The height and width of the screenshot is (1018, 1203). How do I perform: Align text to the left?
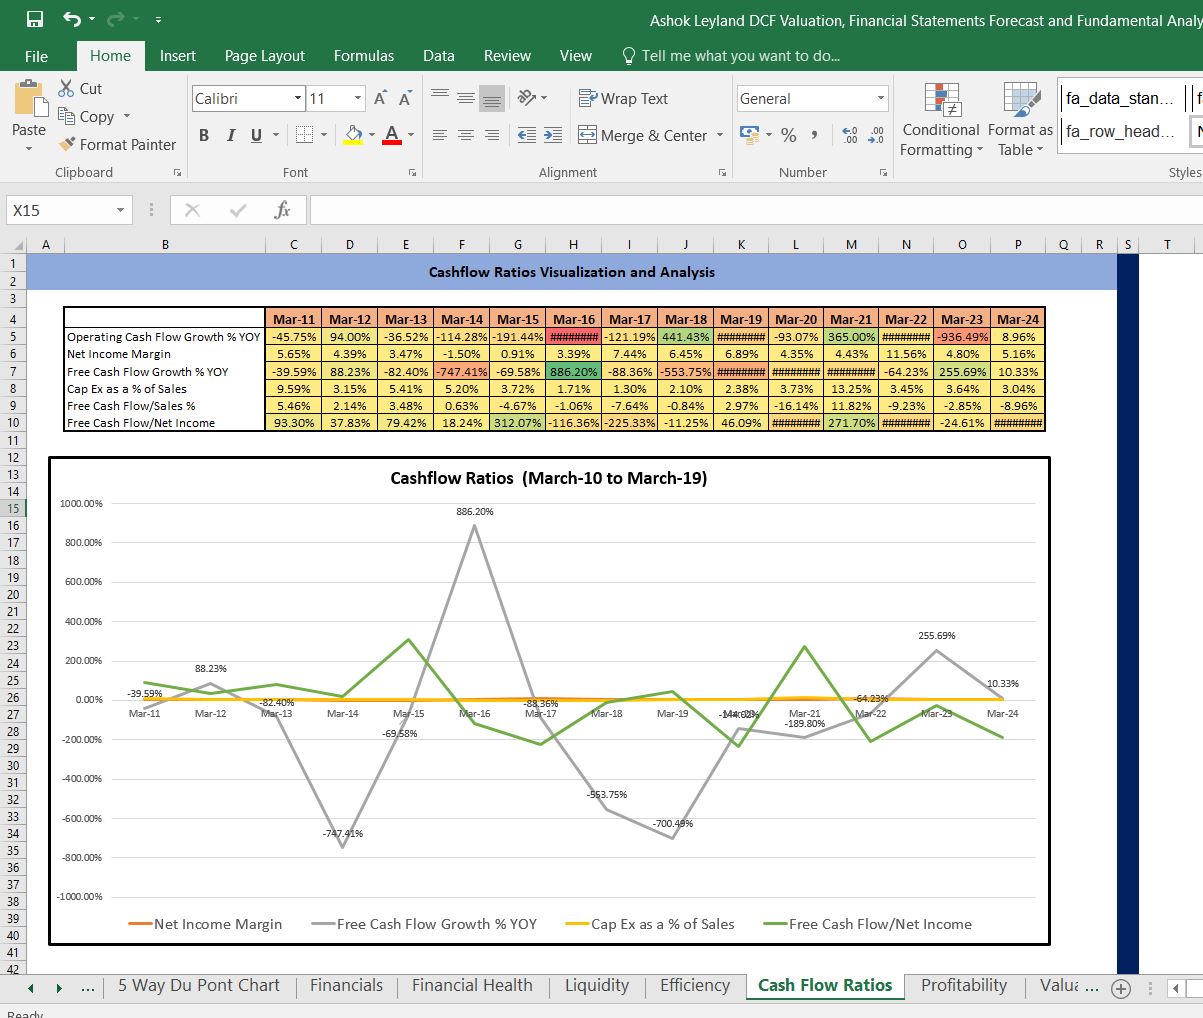point(440,135)
